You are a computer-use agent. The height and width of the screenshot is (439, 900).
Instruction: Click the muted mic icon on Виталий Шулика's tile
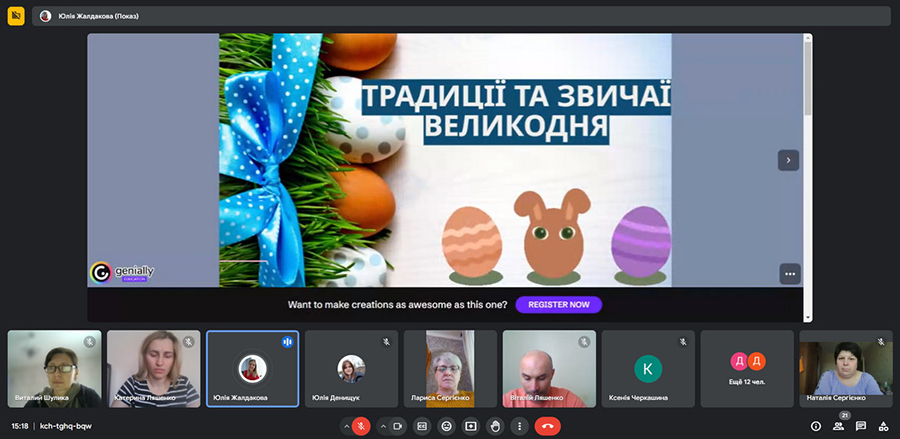point(90,342)
